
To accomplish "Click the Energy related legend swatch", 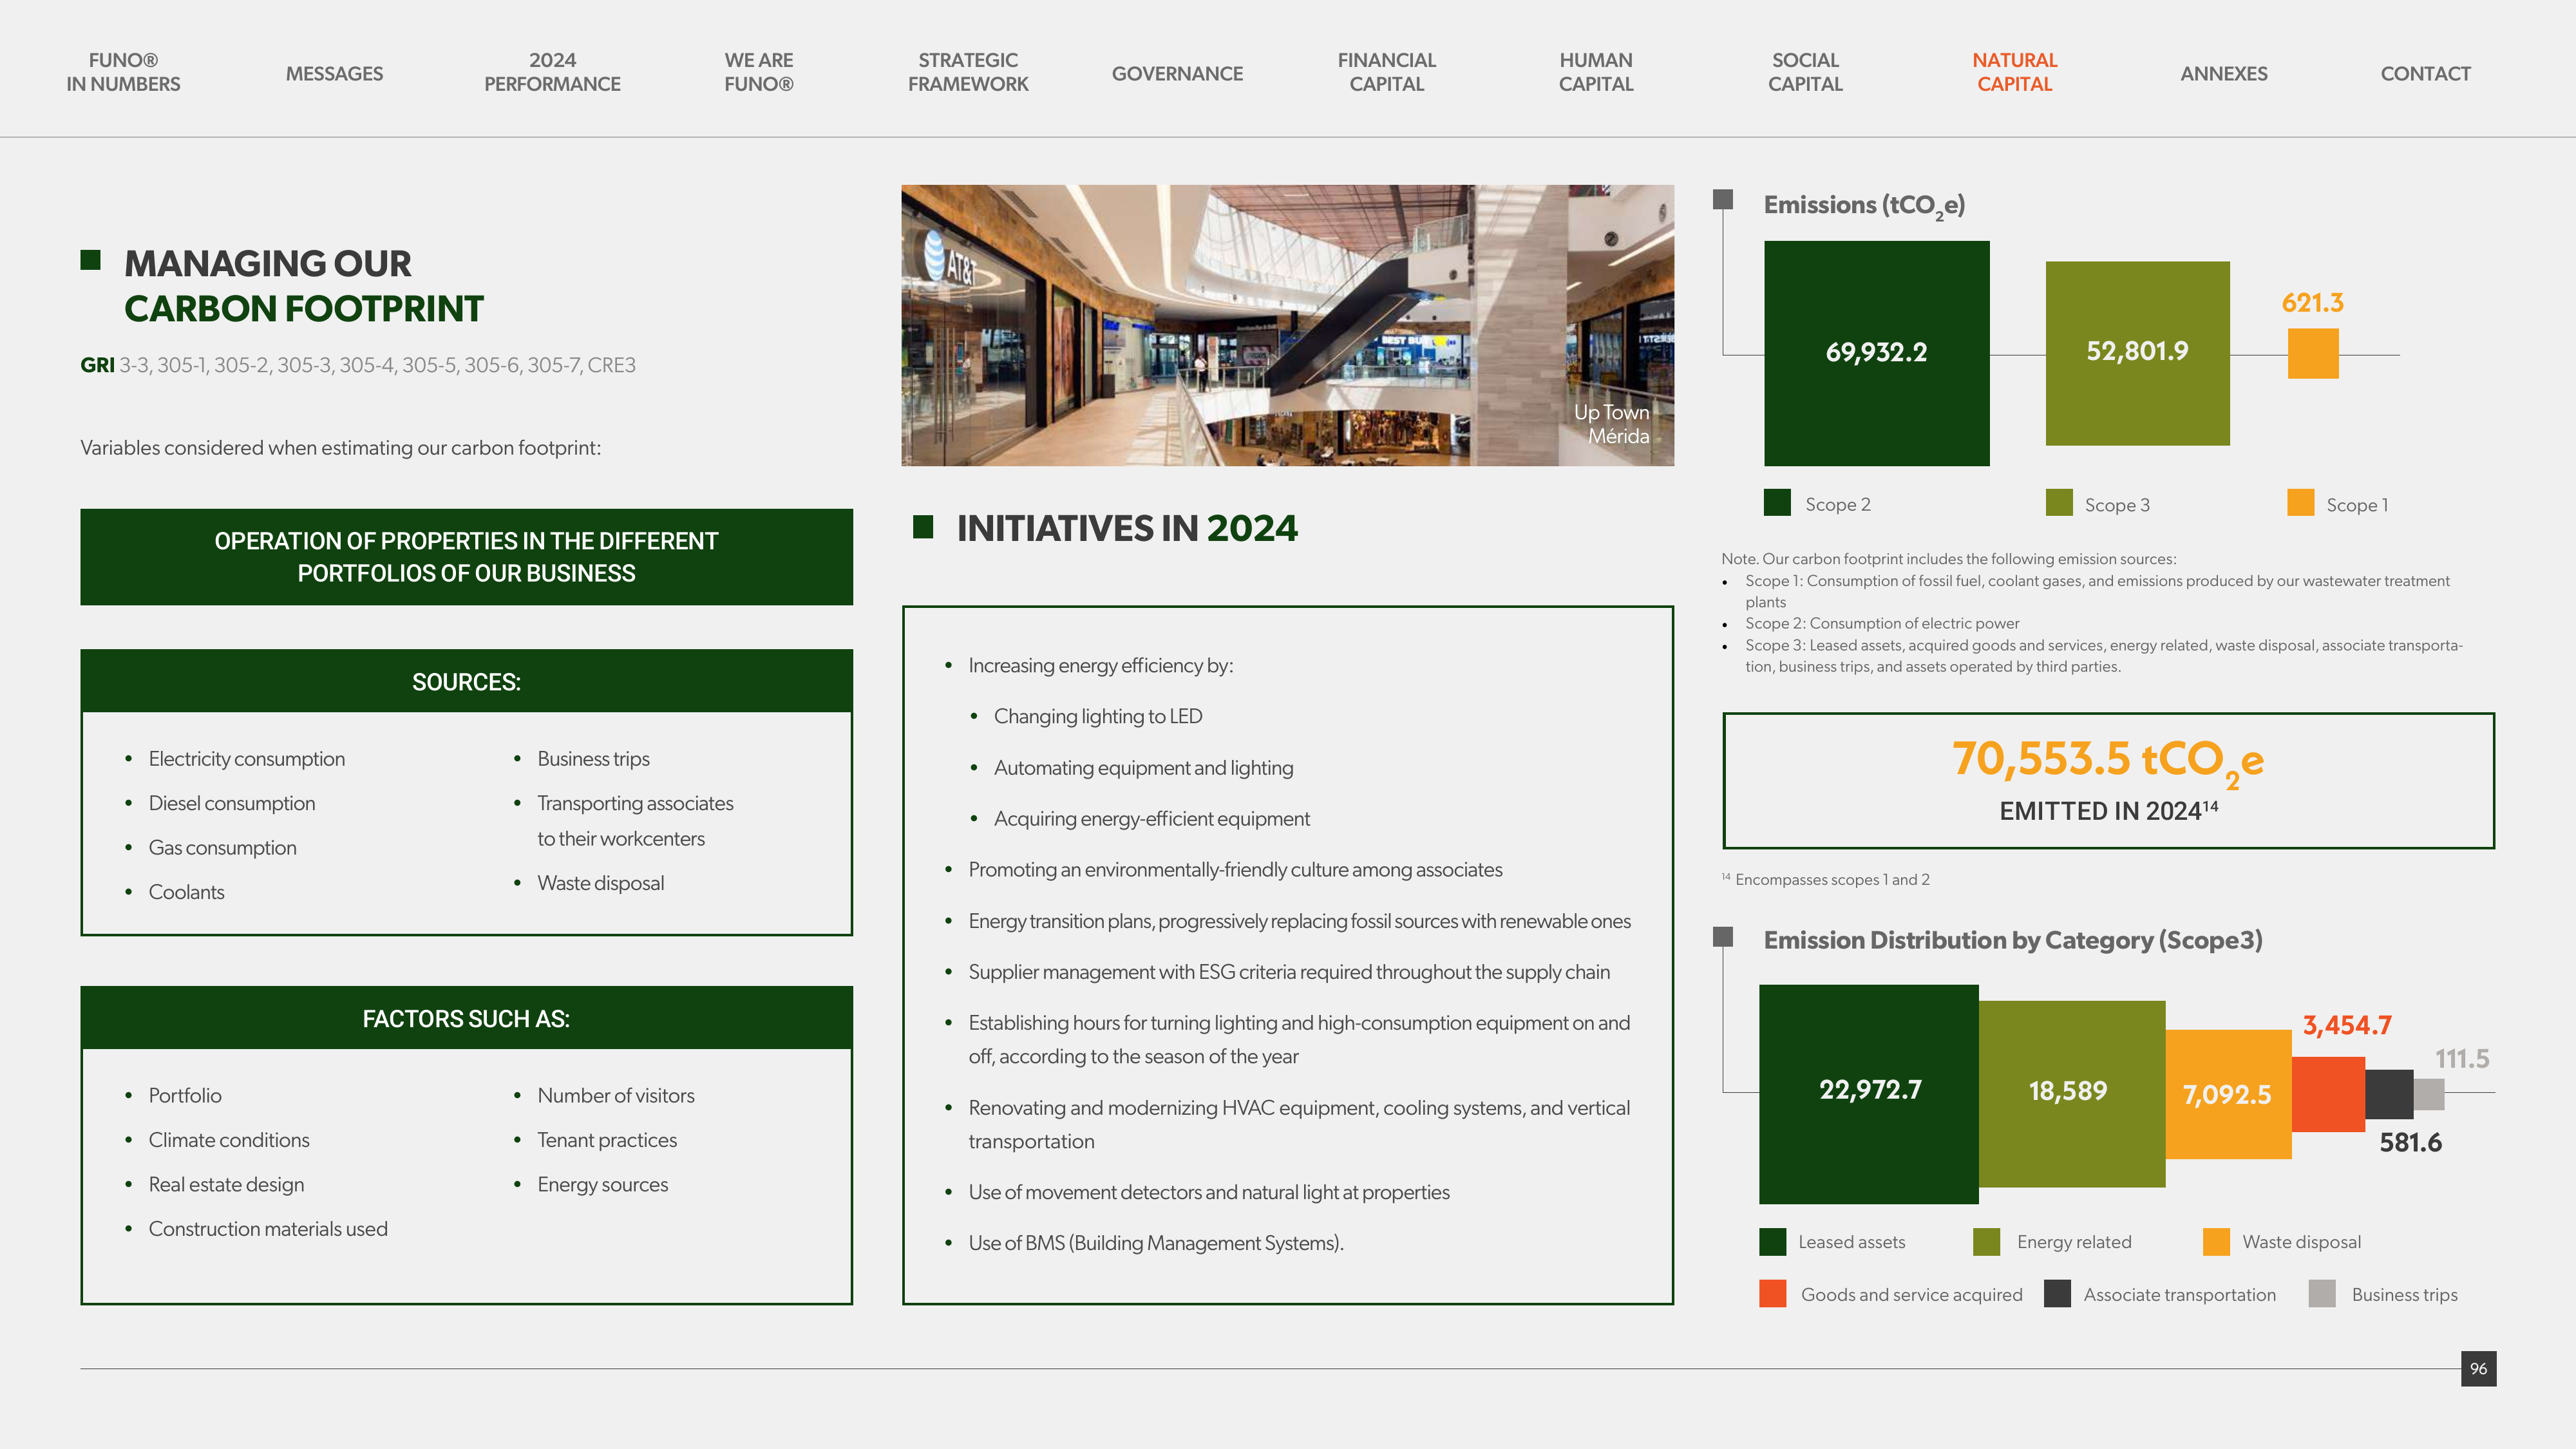I will 1987,1241.
